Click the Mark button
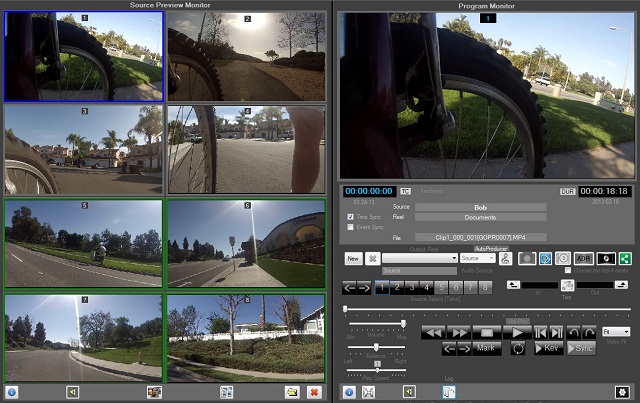Screen dimensions: 640x403 pos(487,349)
